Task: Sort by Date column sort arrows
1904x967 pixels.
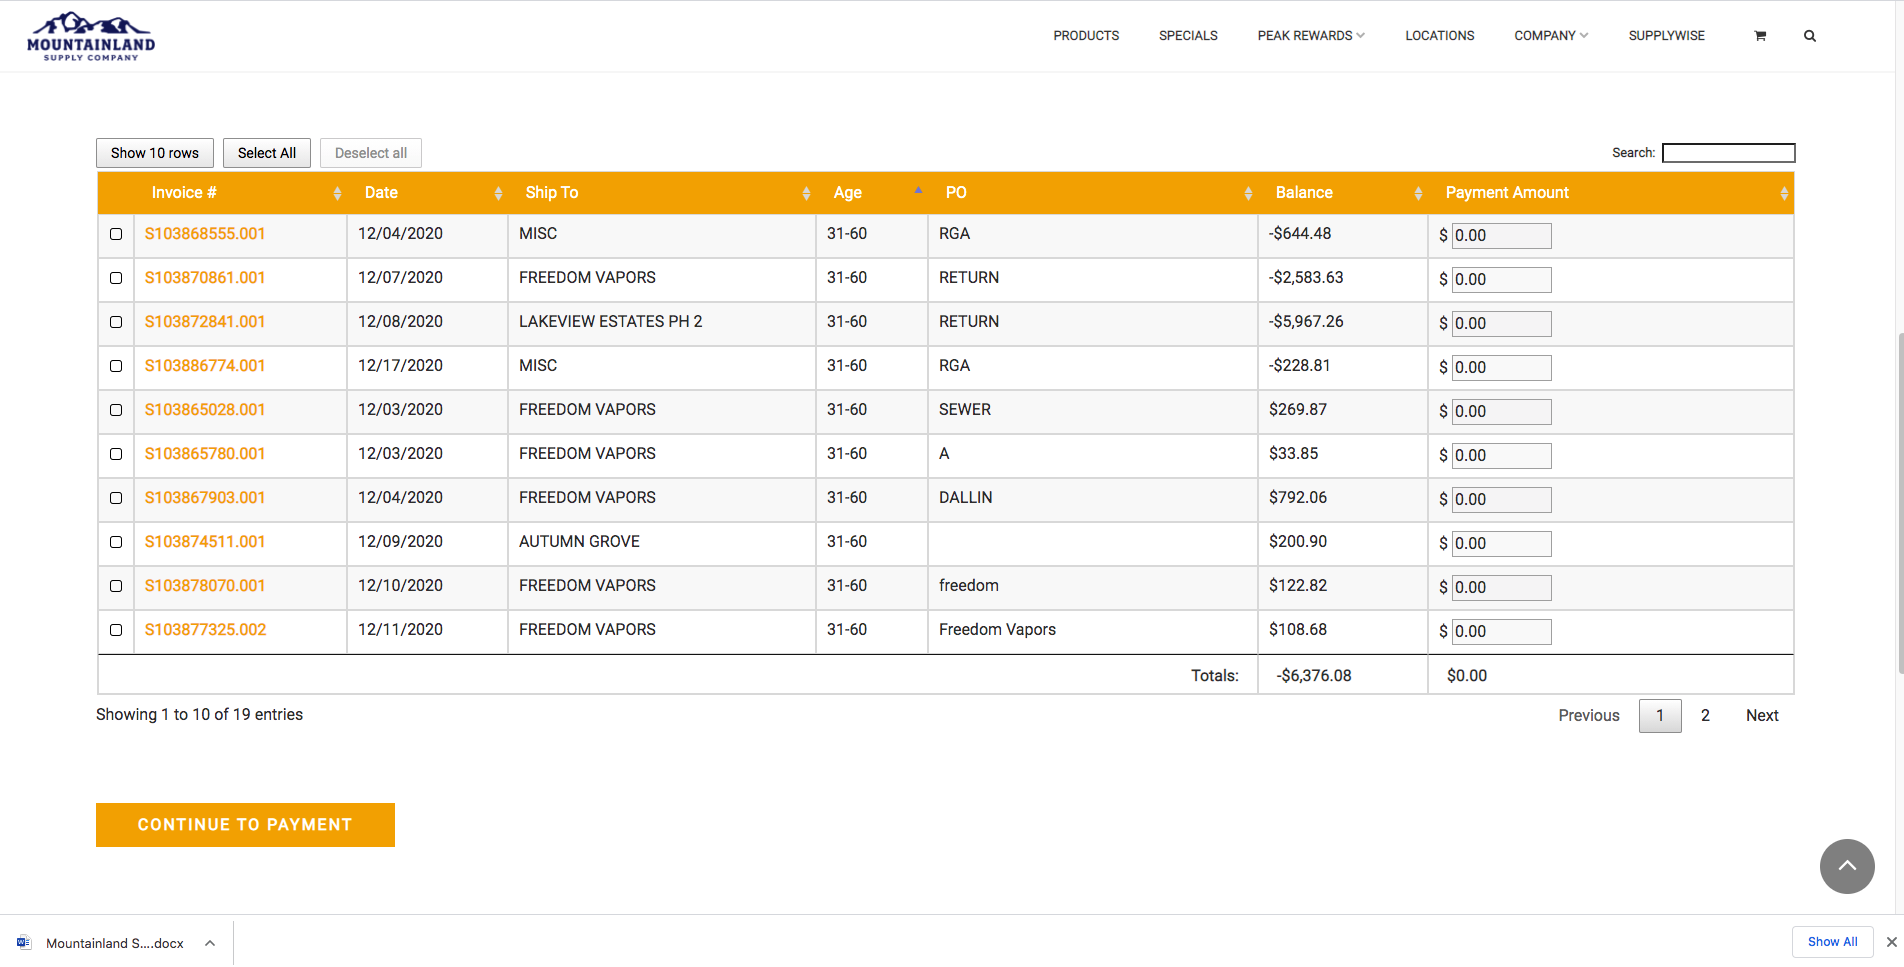Action: [x=498, y=193]
